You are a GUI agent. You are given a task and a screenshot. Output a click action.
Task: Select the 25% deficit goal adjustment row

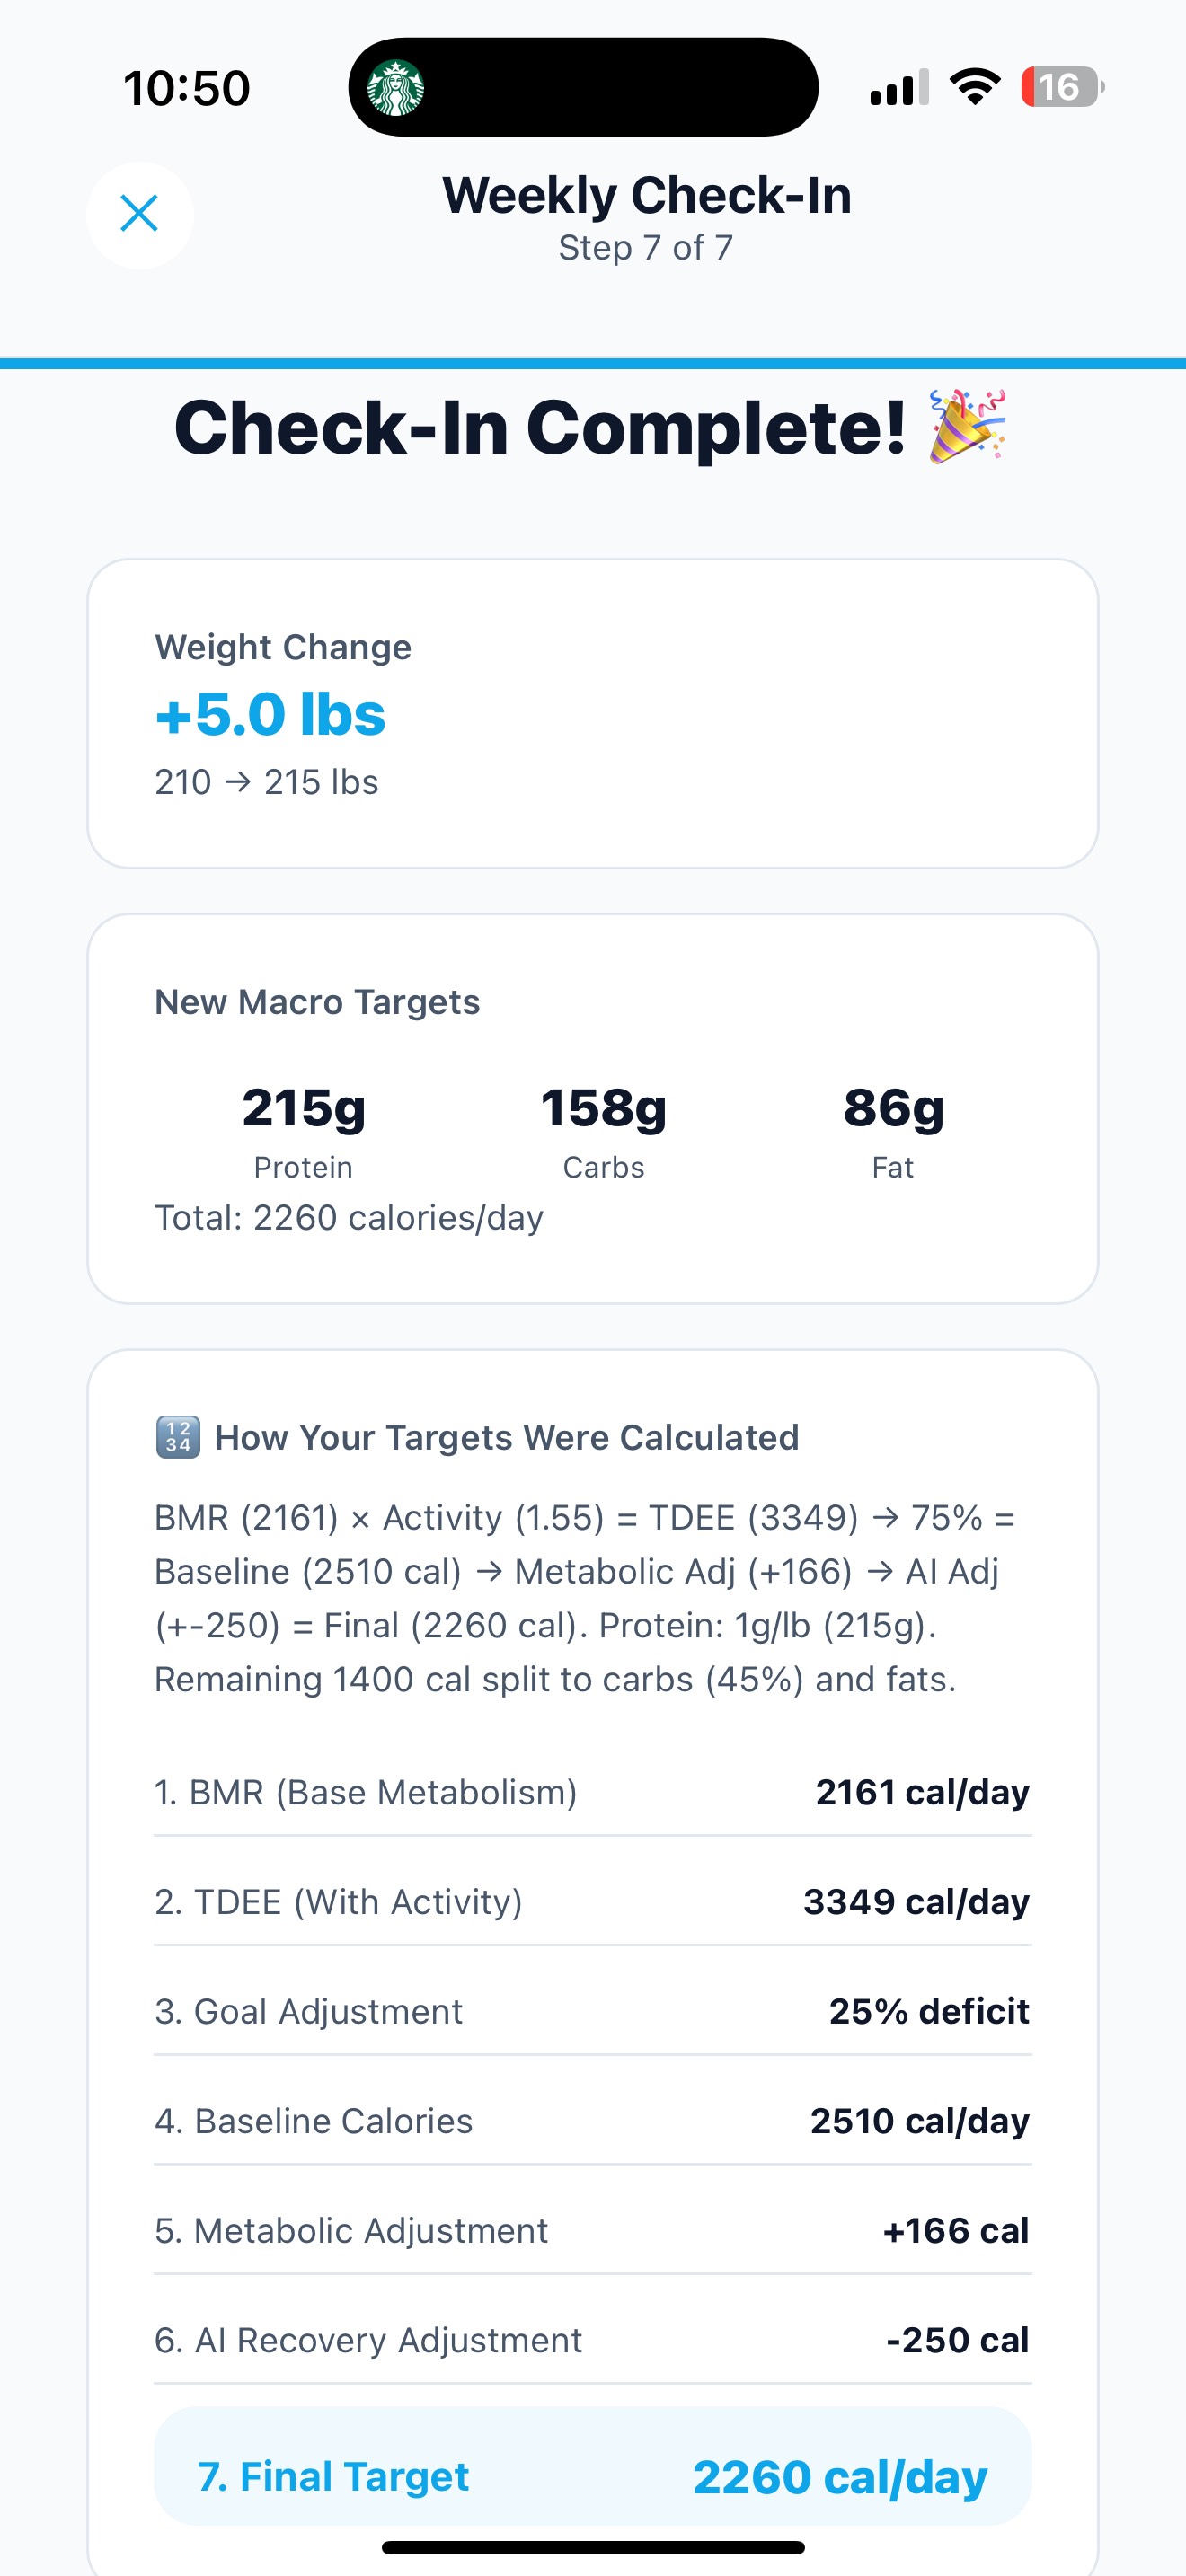(592, 2010)
